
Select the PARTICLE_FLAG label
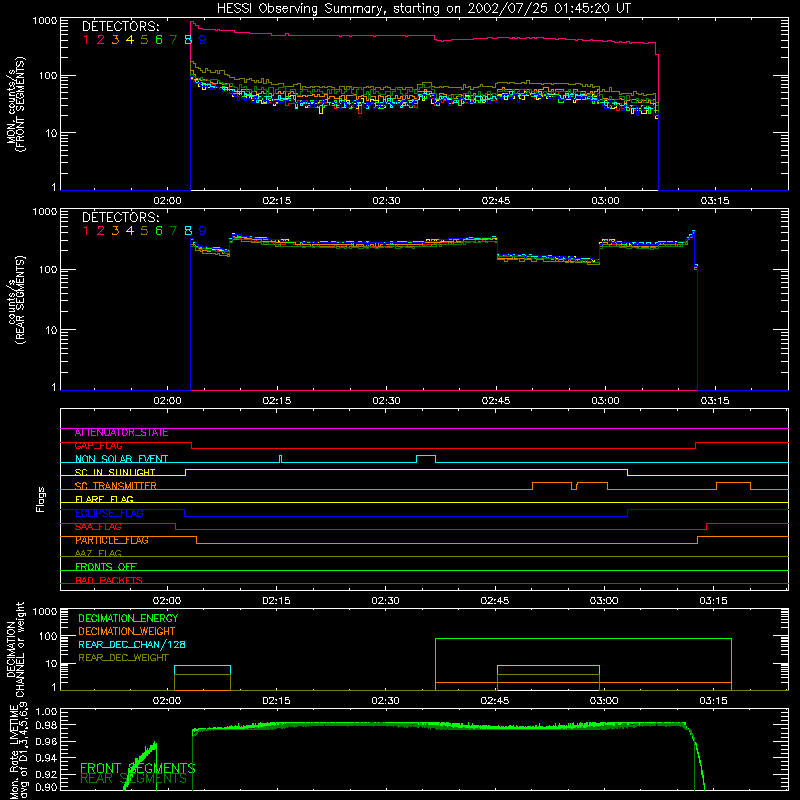pyautogui.click(x=112, y=540)
